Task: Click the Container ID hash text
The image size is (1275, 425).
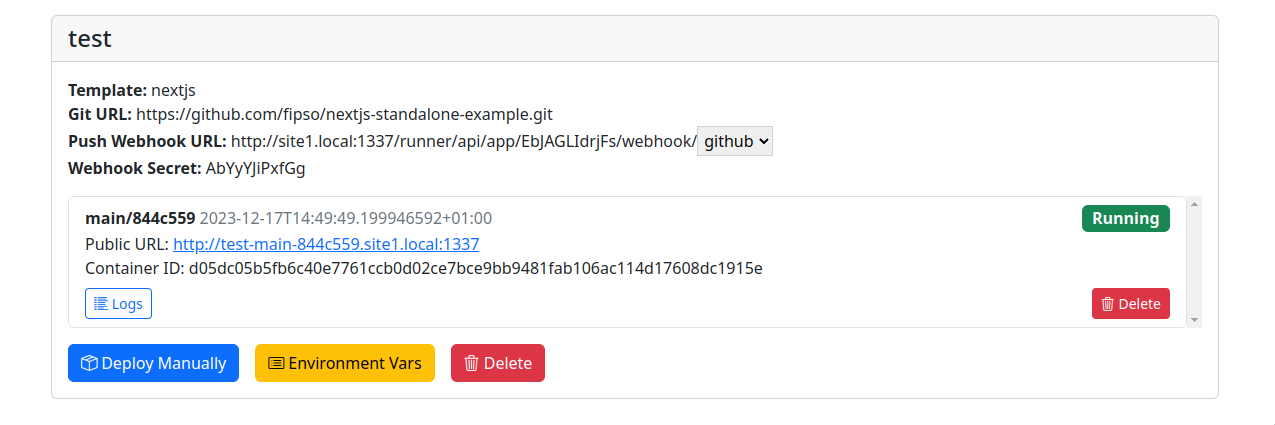Action: tap(475, 269)
